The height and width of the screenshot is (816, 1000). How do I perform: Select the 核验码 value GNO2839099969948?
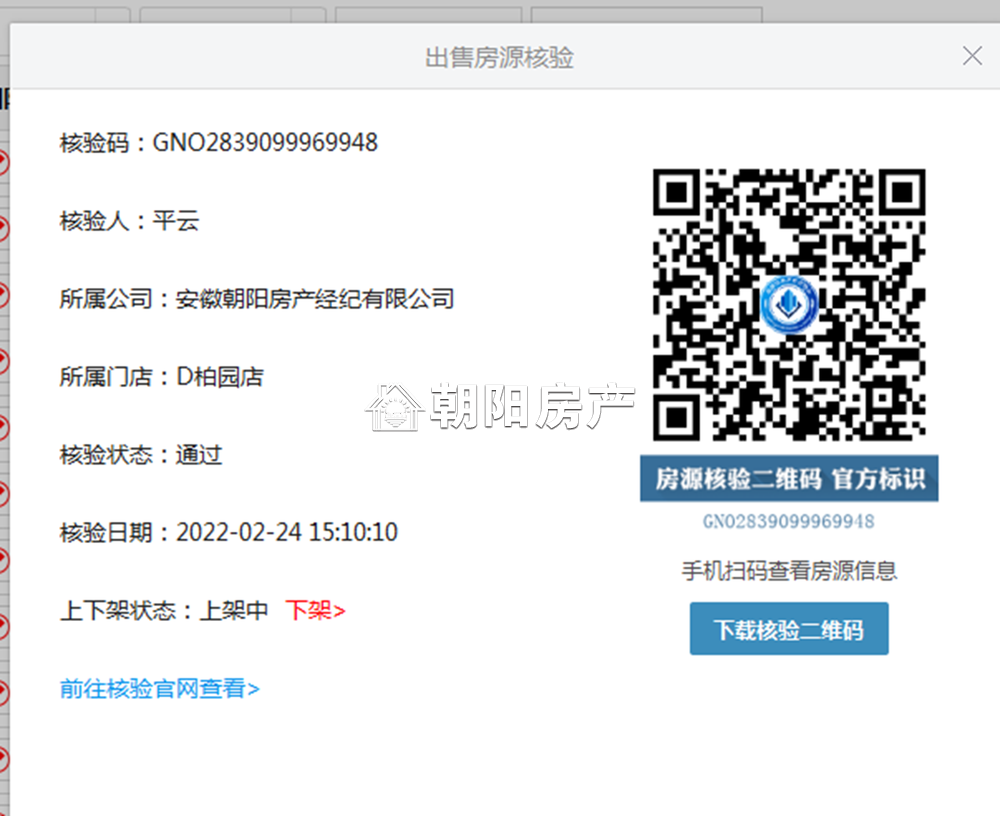(265, 143)
